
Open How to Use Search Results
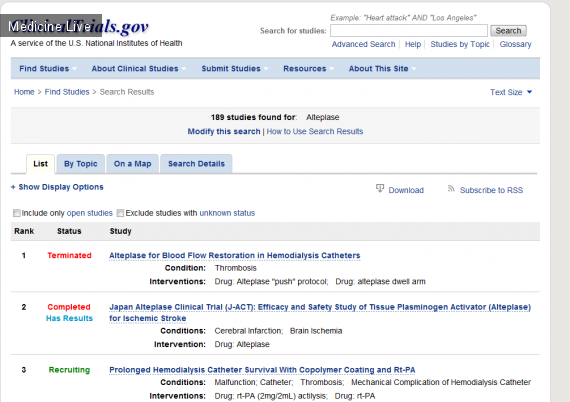pos(315,132)
